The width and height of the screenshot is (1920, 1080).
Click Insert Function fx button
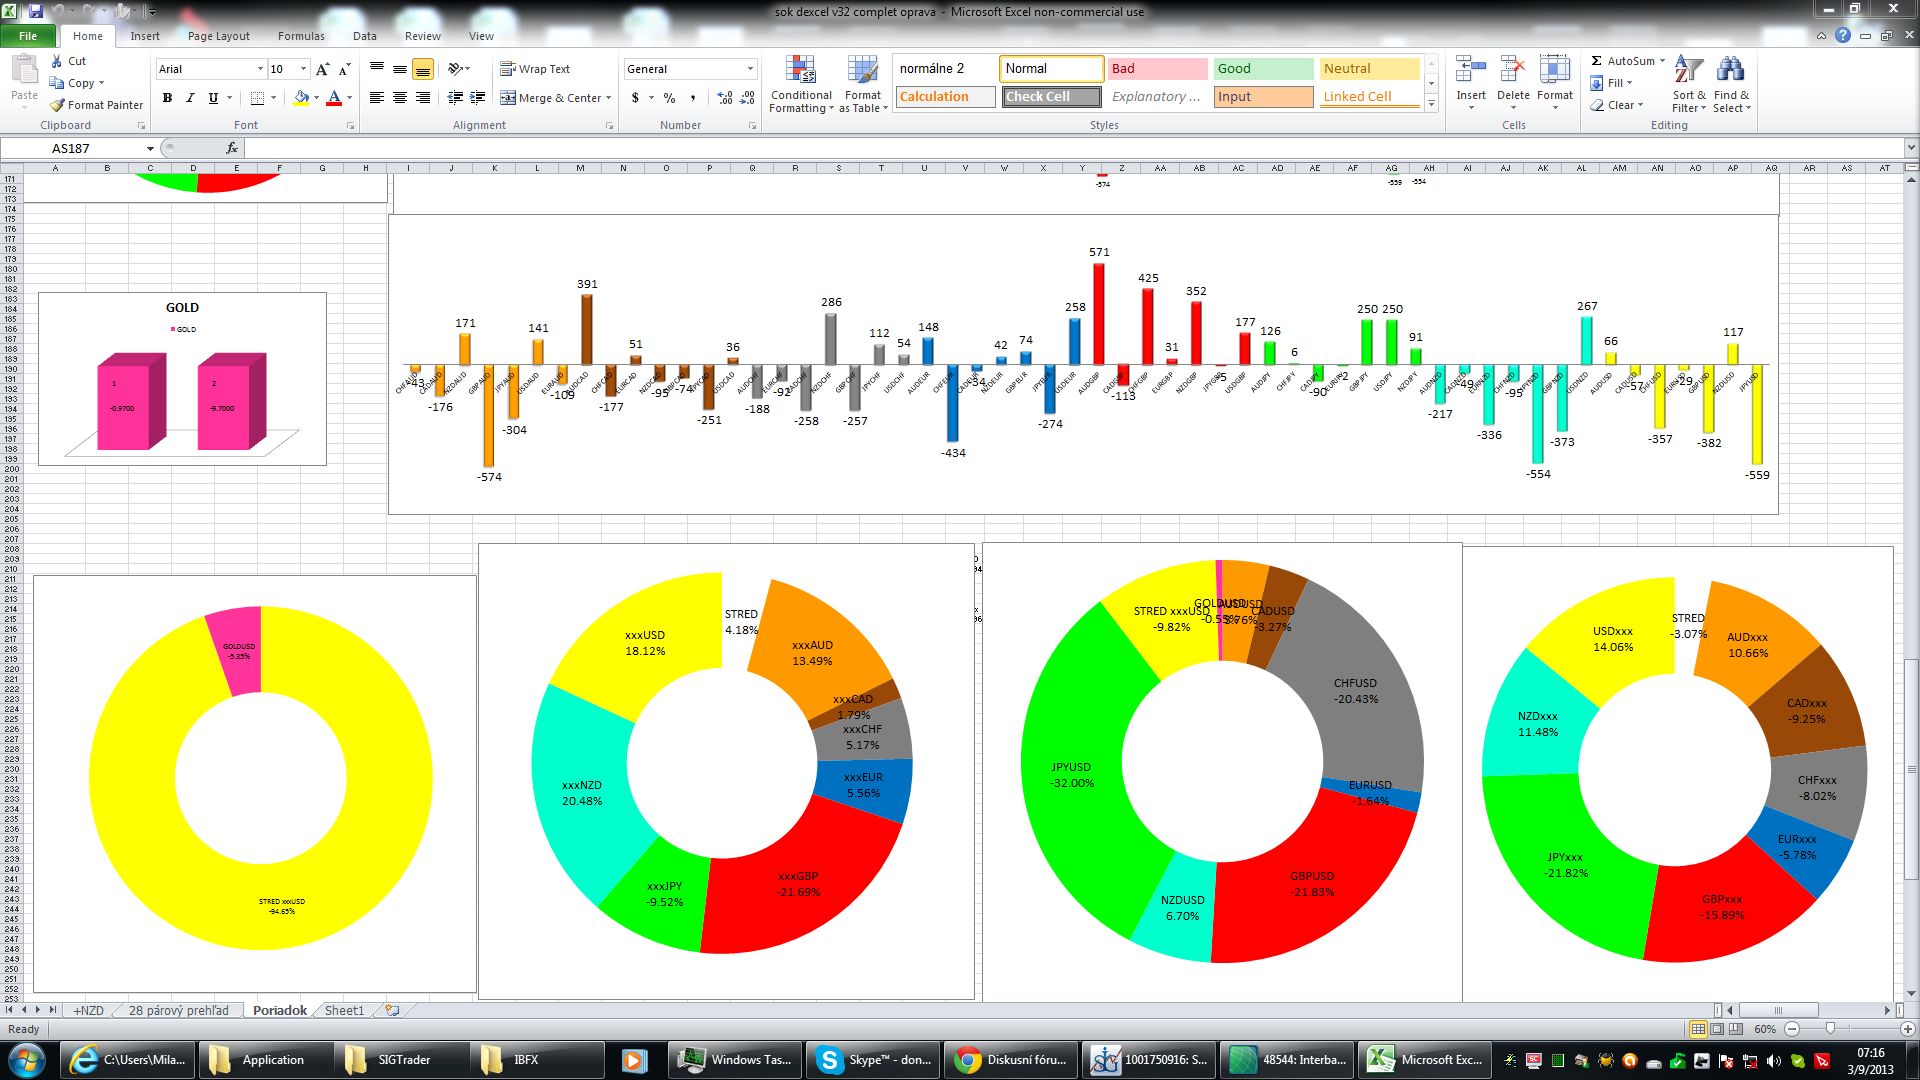pos(232,148)
